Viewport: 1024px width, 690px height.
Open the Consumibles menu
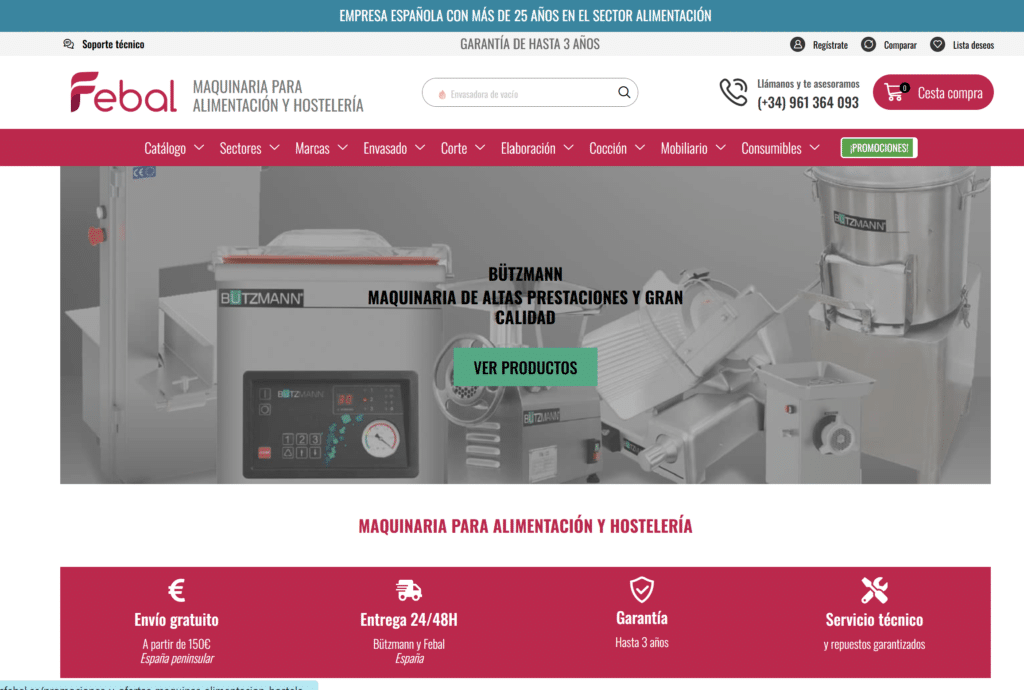click(771, 148)
